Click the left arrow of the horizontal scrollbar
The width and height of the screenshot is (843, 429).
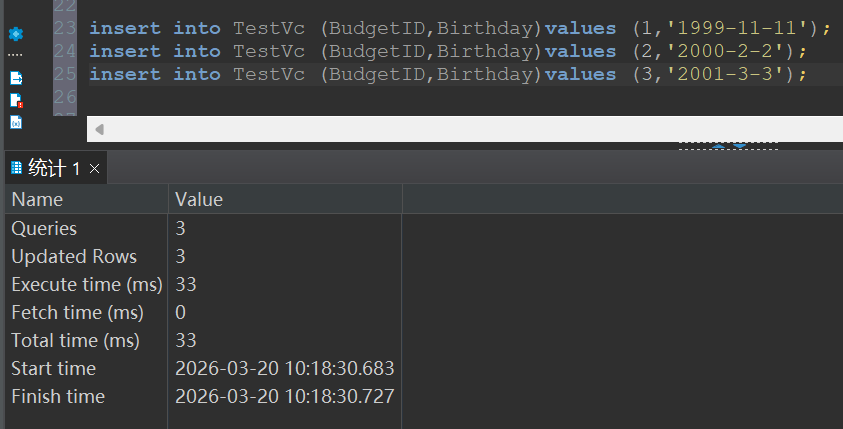99,129
